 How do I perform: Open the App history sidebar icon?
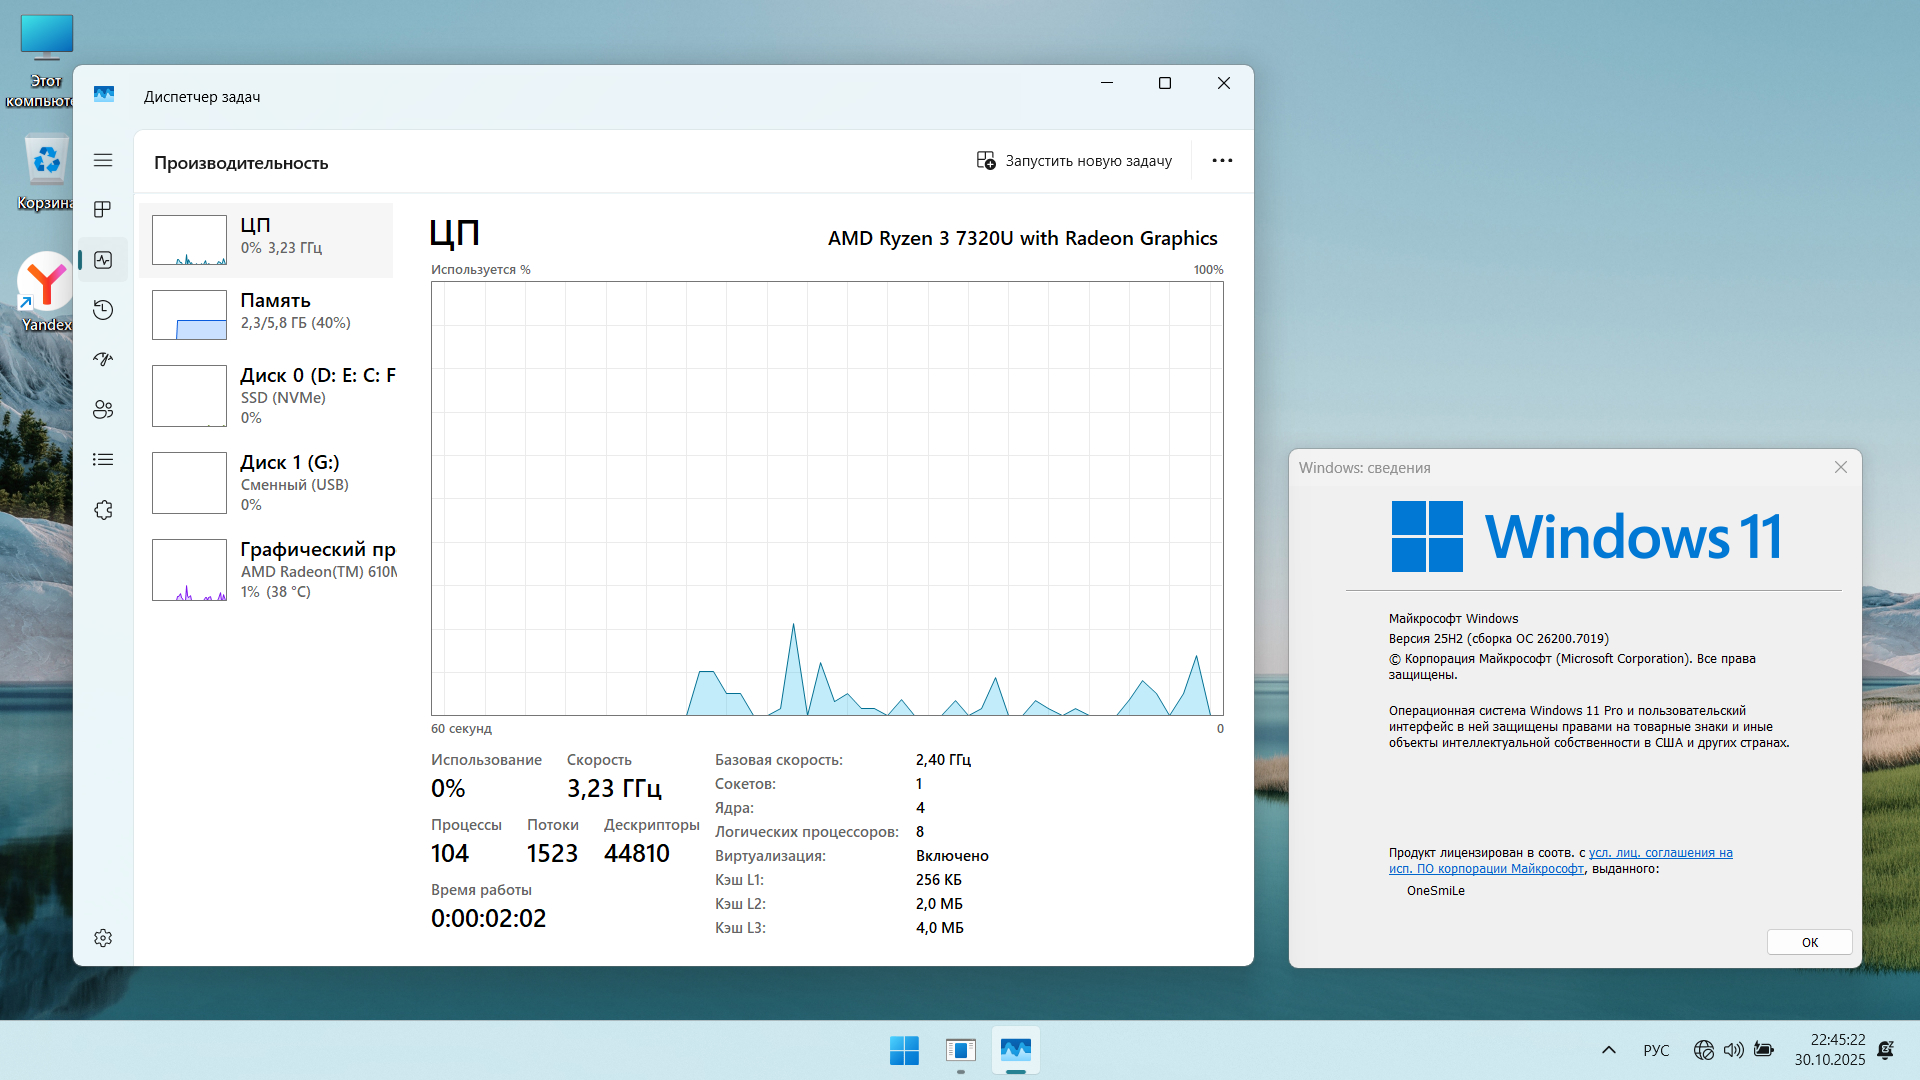coord(103,310)
